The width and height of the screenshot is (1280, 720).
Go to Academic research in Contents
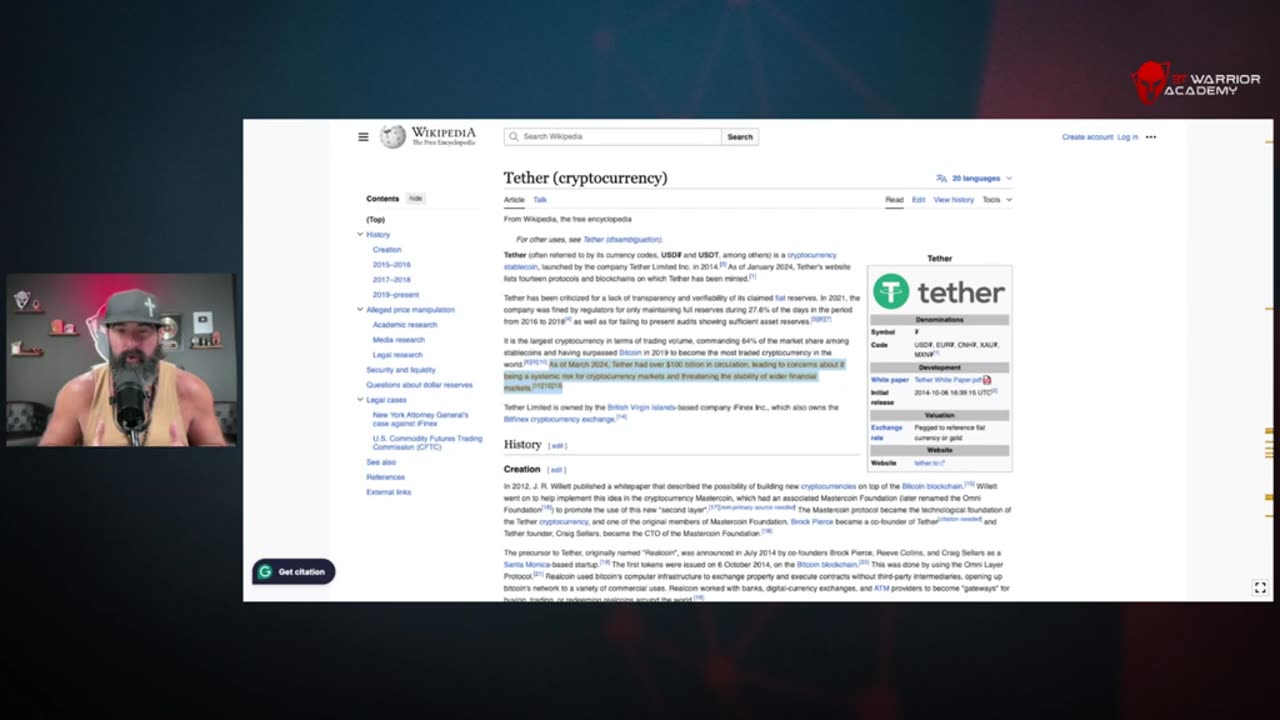tap(405, 325)
